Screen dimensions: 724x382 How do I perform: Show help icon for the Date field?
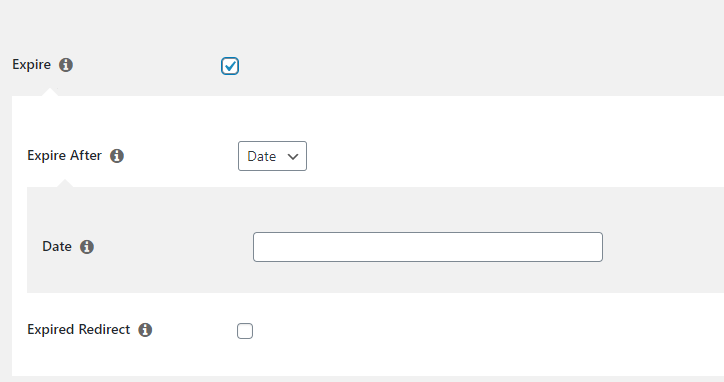pos(87,247)
